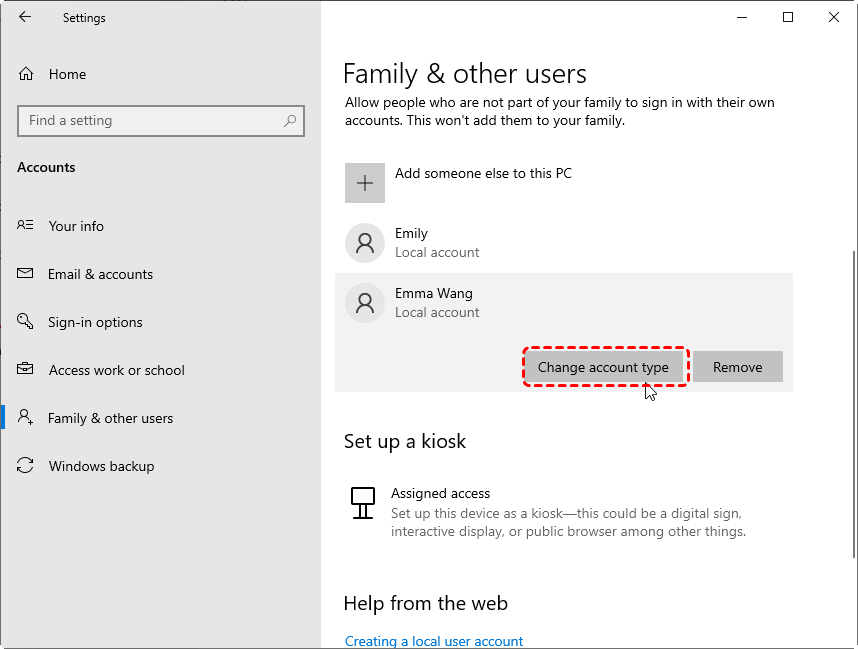
Task: Go to Access work or school
Action: point(116,370)
